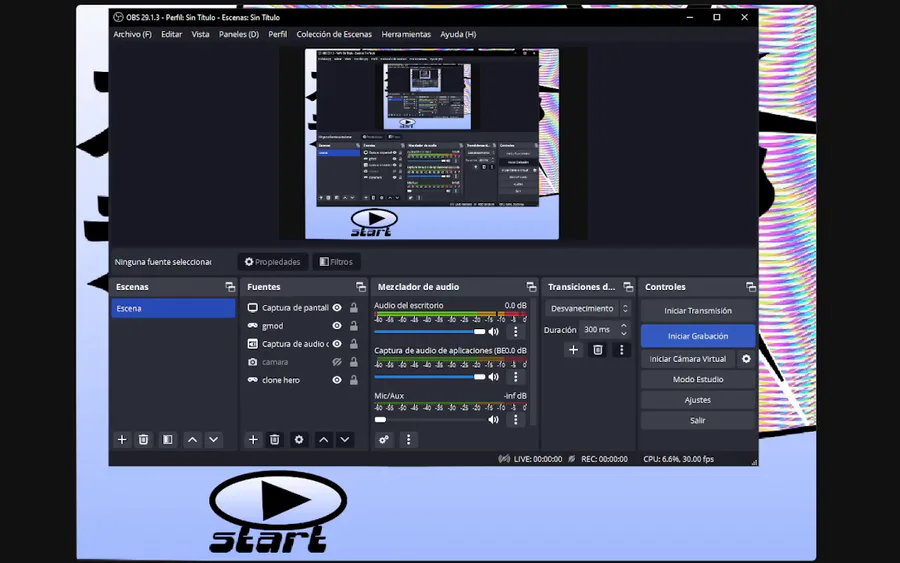The image size is (900, 563).
Task: Click Iniciar Transmisión button
Action: click(x=698, y=310)
